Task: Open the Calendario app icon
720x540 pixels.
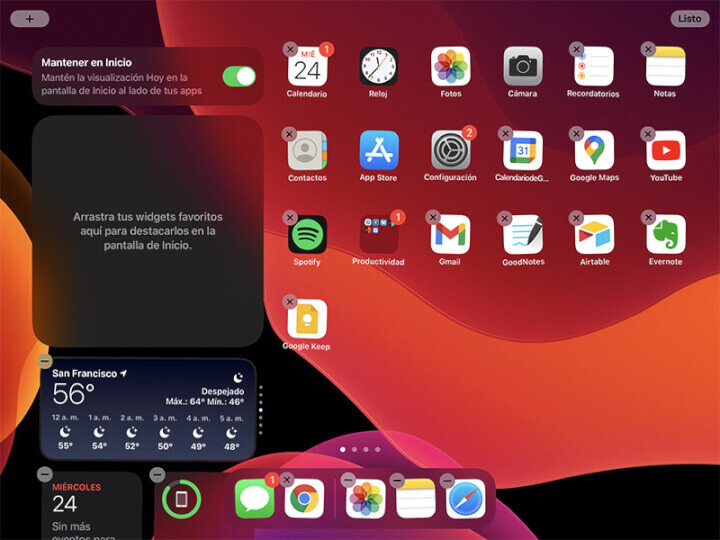Action: coord(307,67)
